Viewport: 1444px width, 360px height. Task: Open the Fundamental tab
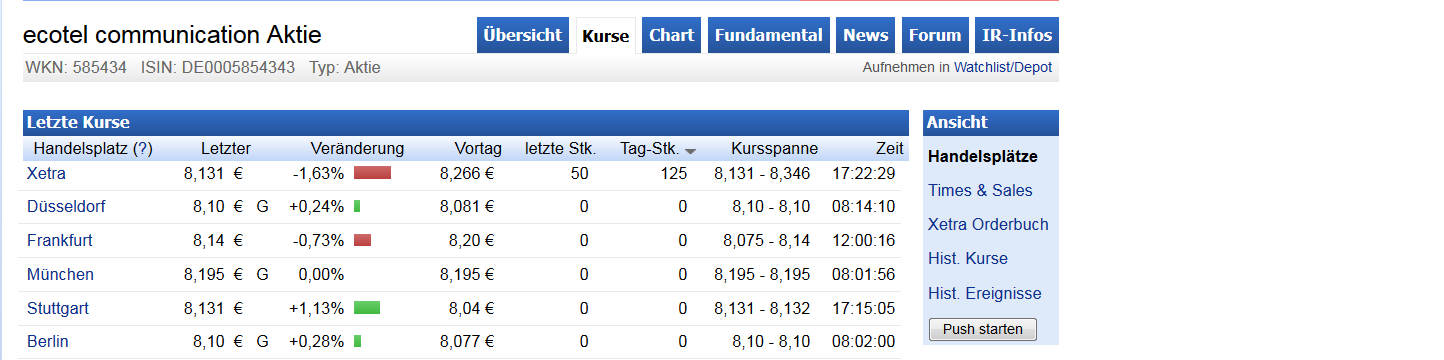tap(769, 35)
